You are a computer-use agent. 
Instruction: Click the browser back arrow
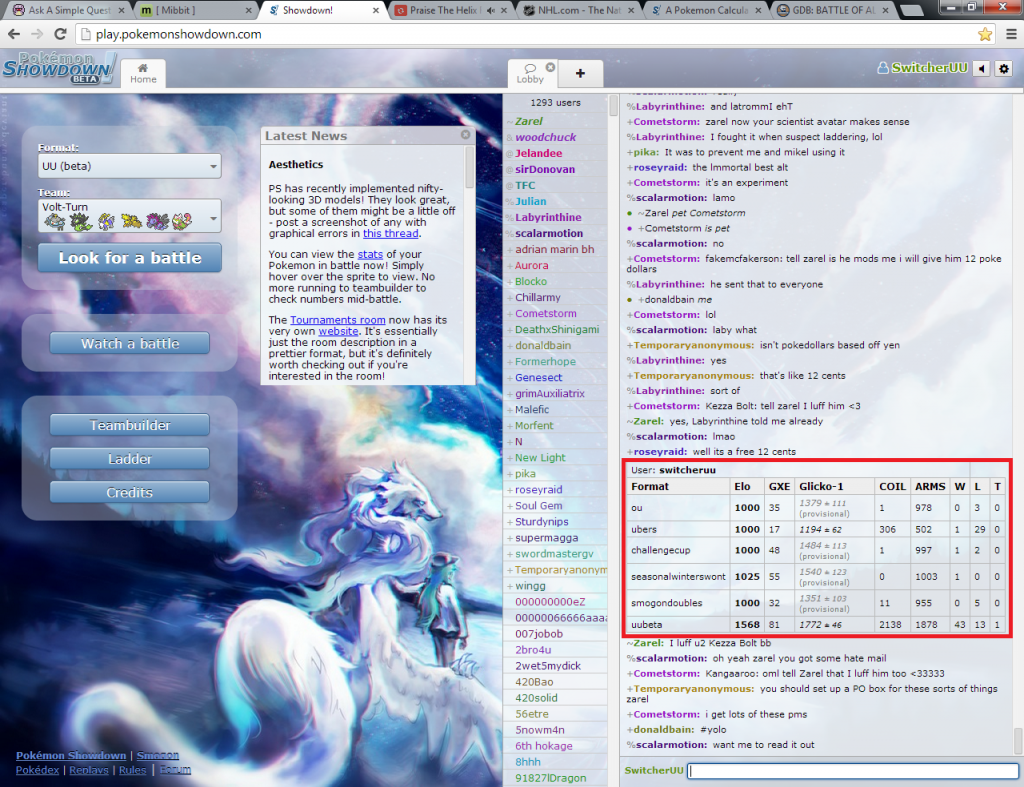point(14,35)
